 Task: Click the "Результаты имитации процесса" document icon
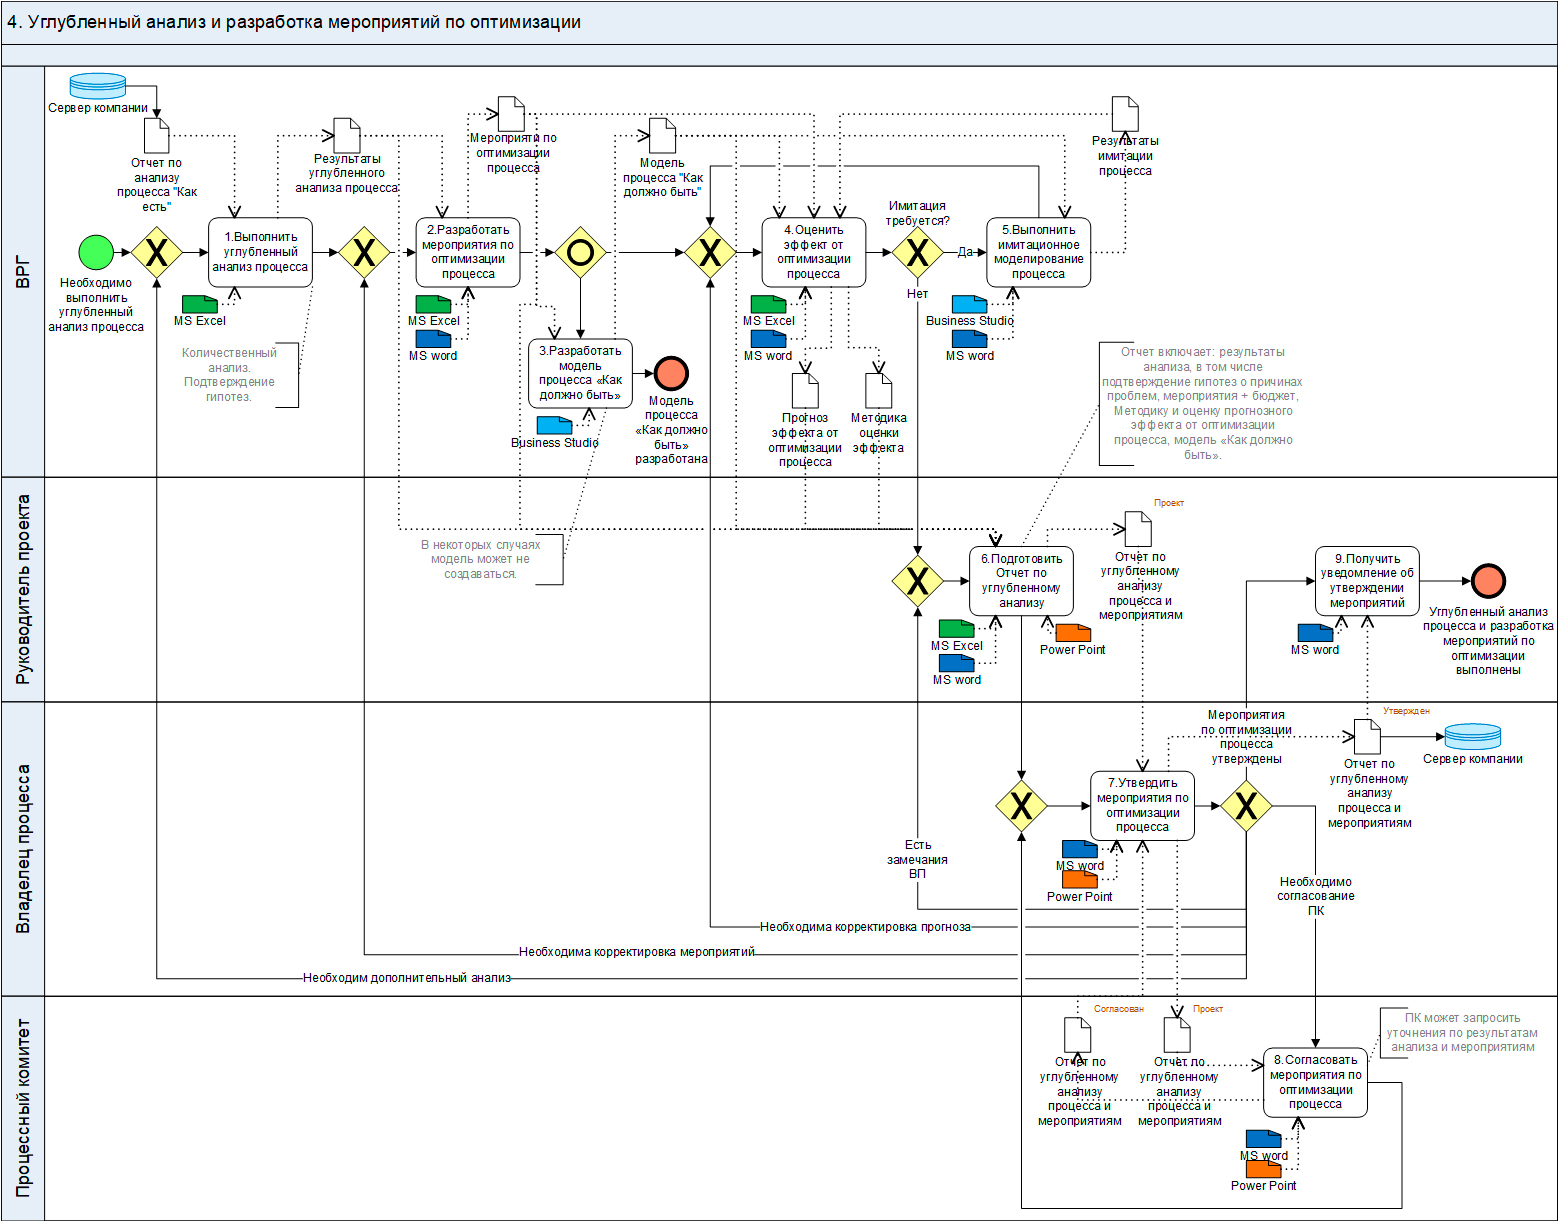pos(1125,114)
